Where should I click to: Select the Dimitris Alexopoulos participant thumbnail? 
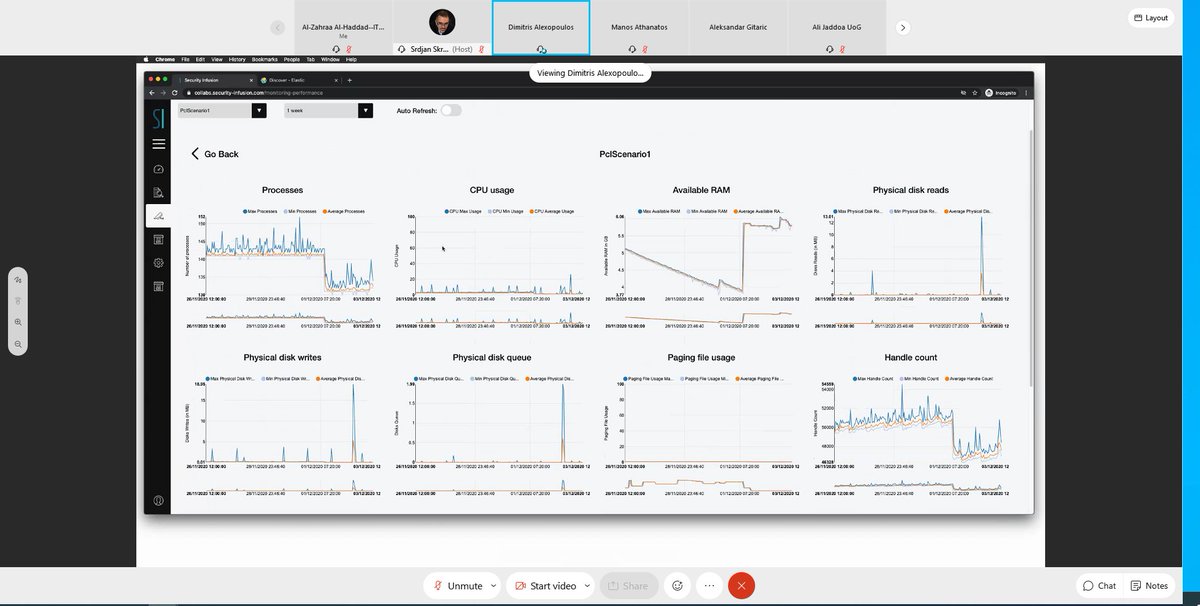tap(541, 27)
